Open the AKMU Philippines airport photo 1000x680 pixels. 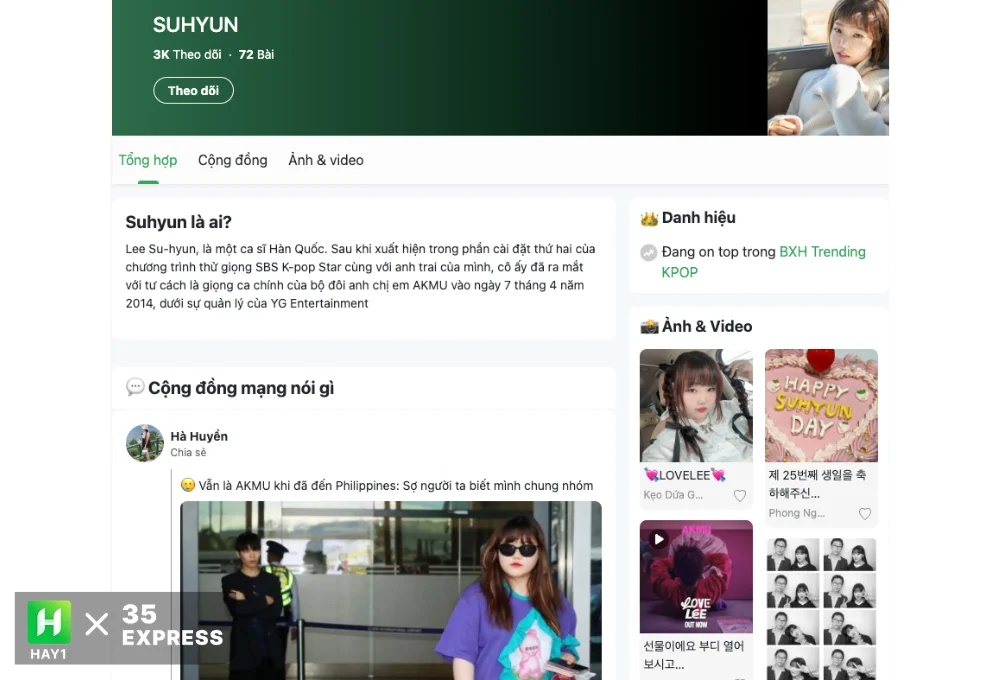(x=391, y=590)
